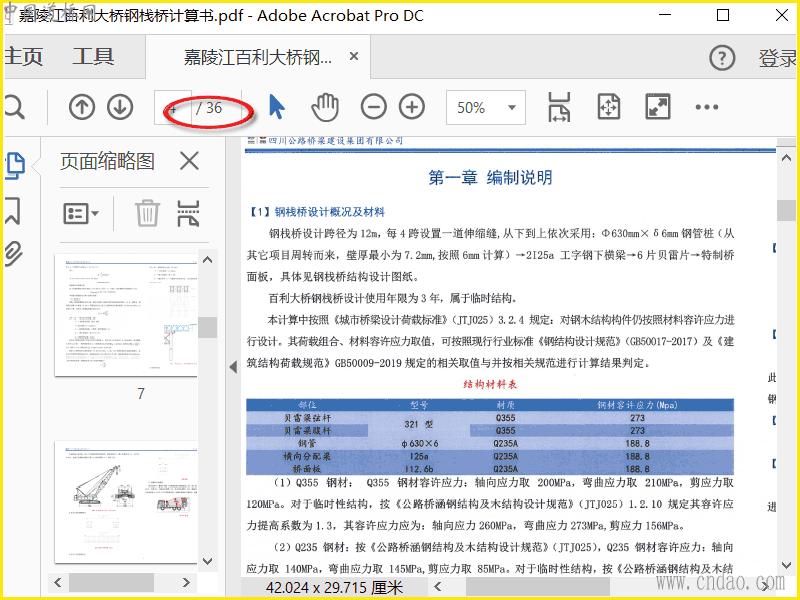Click the 页面缩略图 panel title
The width and height of the screenshot is (800, 600).
(107, 161)
